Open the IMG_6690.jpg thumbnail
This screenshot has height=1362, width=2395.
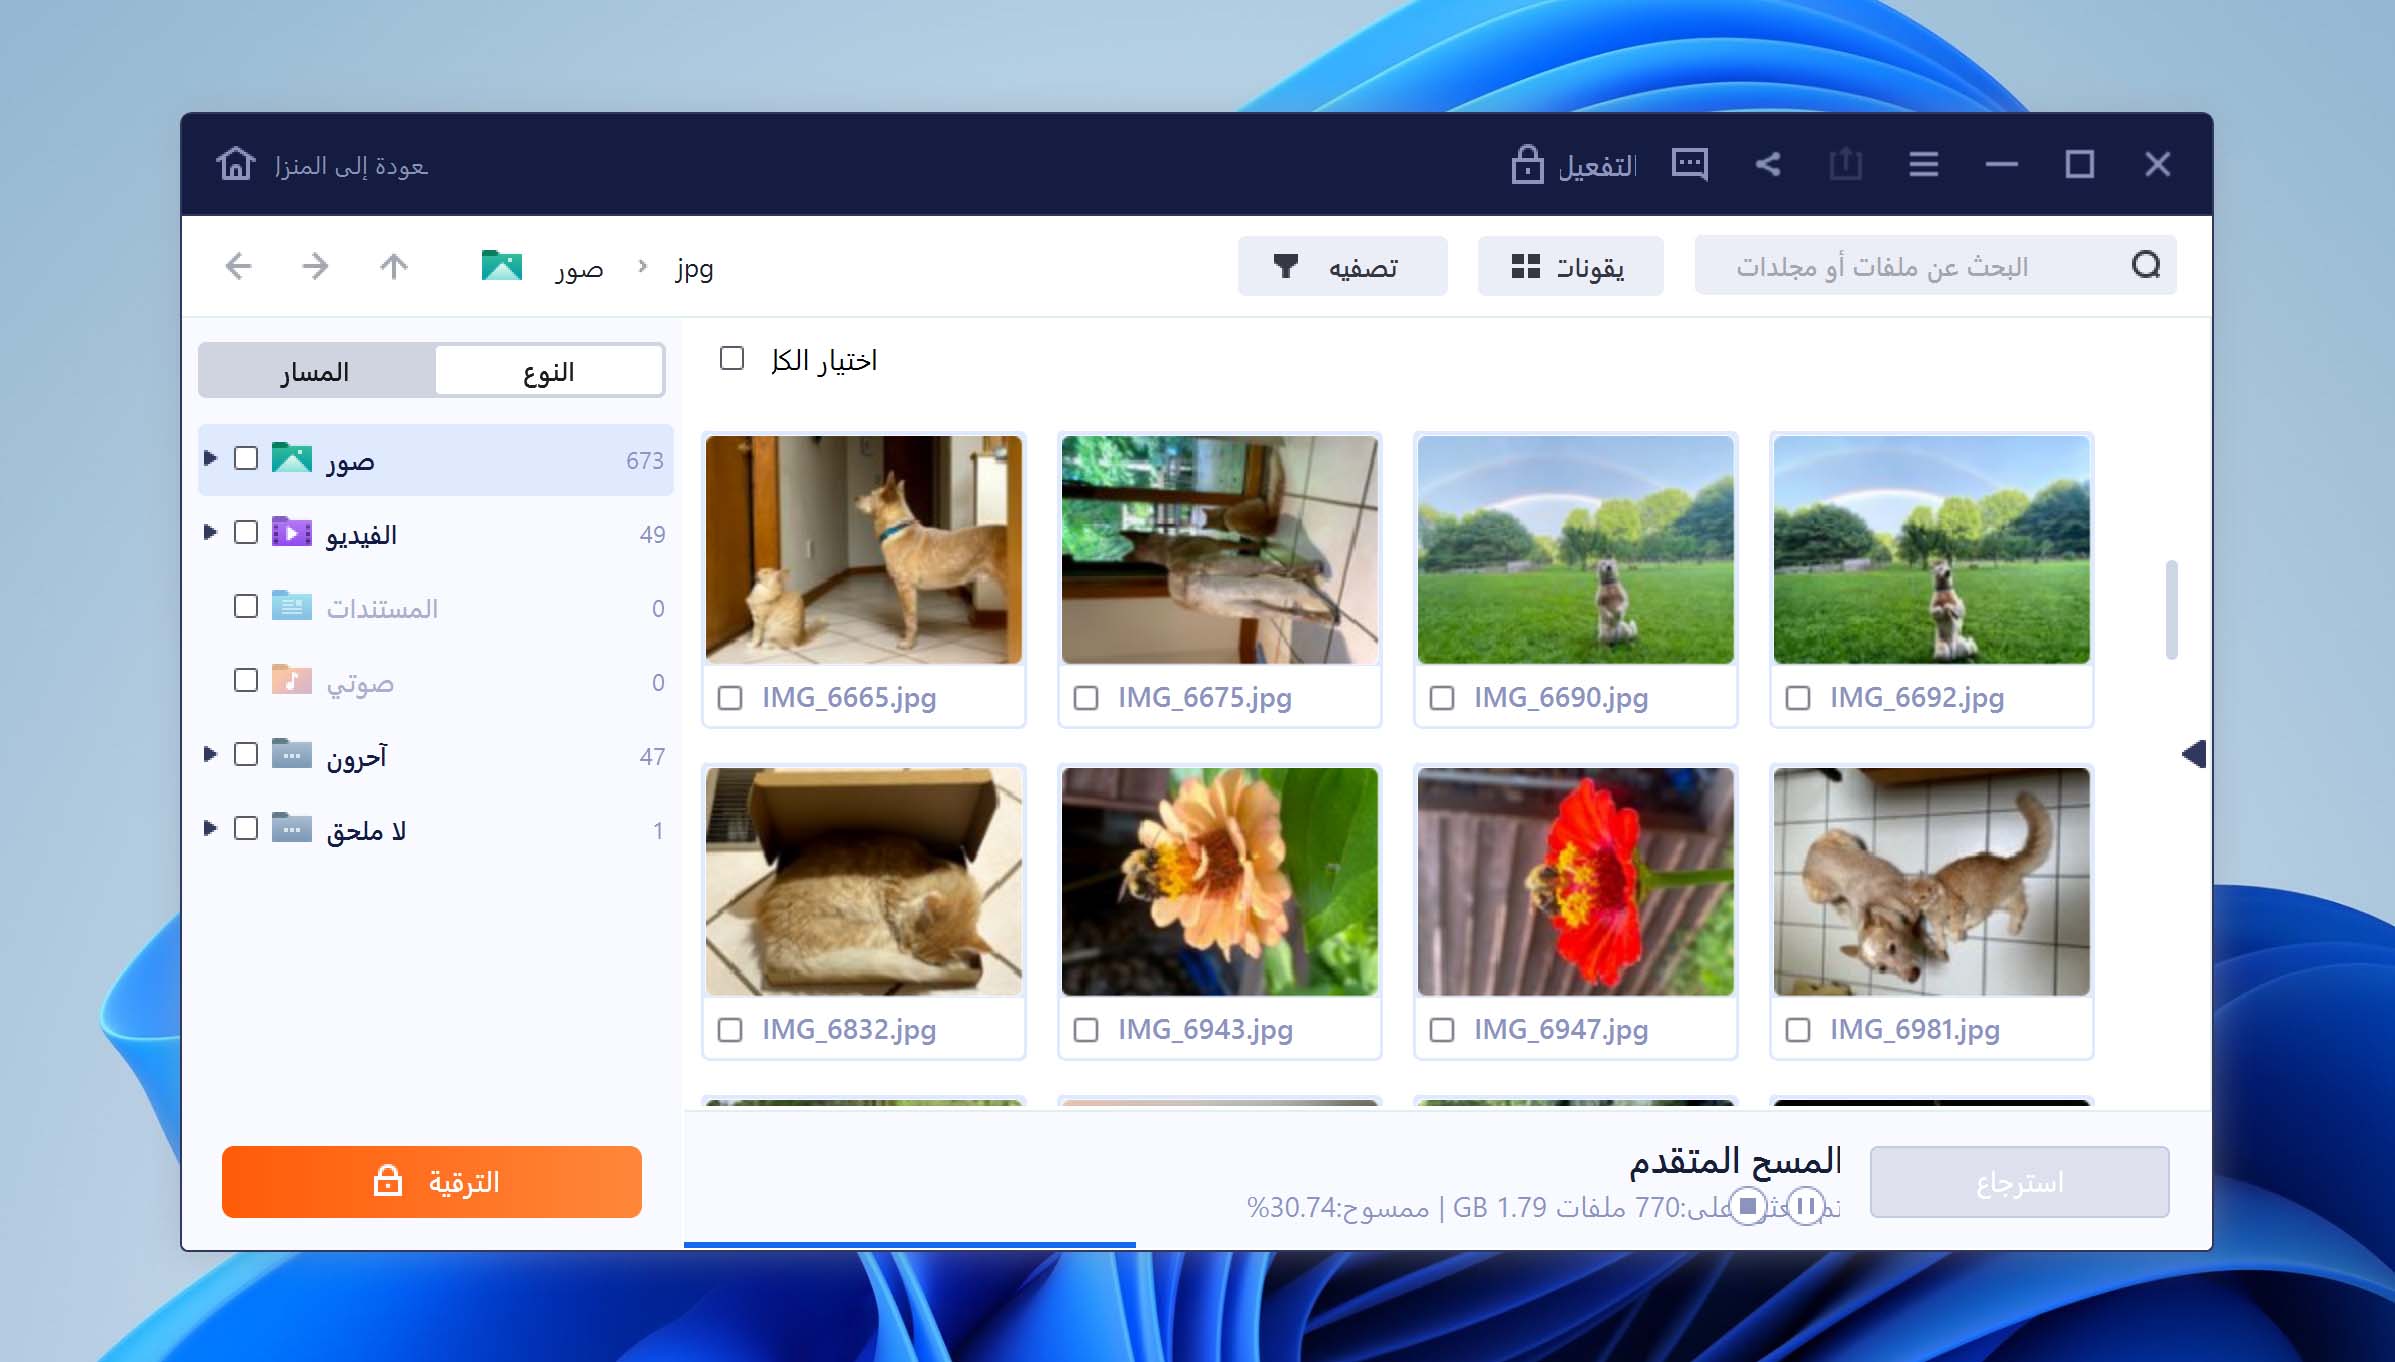point(1576,549)
